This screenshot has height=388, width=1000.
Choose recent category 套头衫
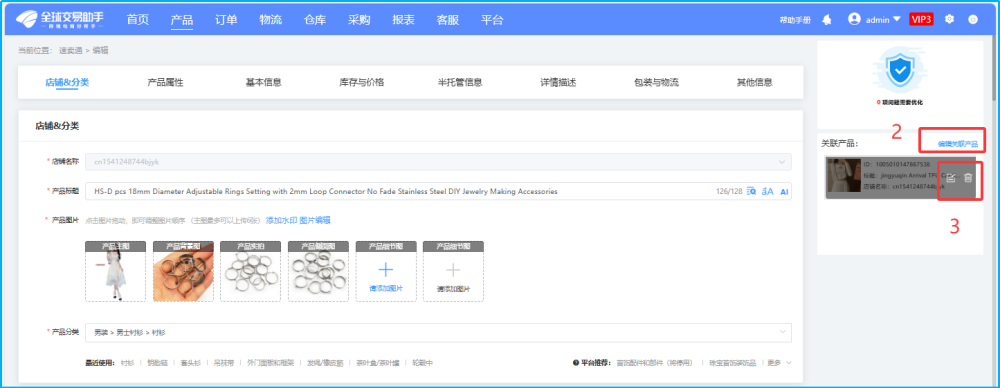coord(191,363)
